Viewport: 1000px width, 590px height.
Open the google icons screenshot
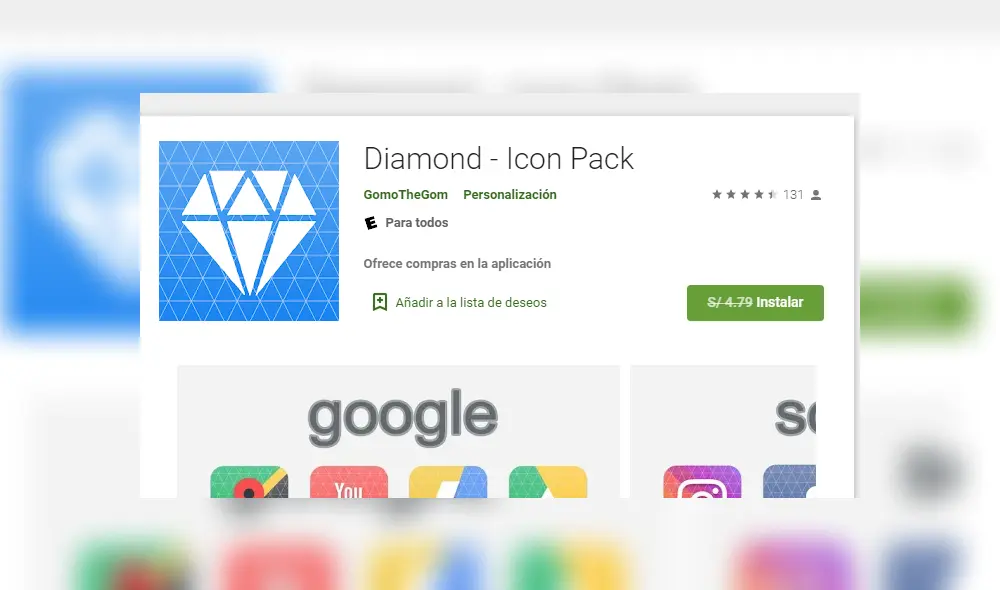click(399, 432)
